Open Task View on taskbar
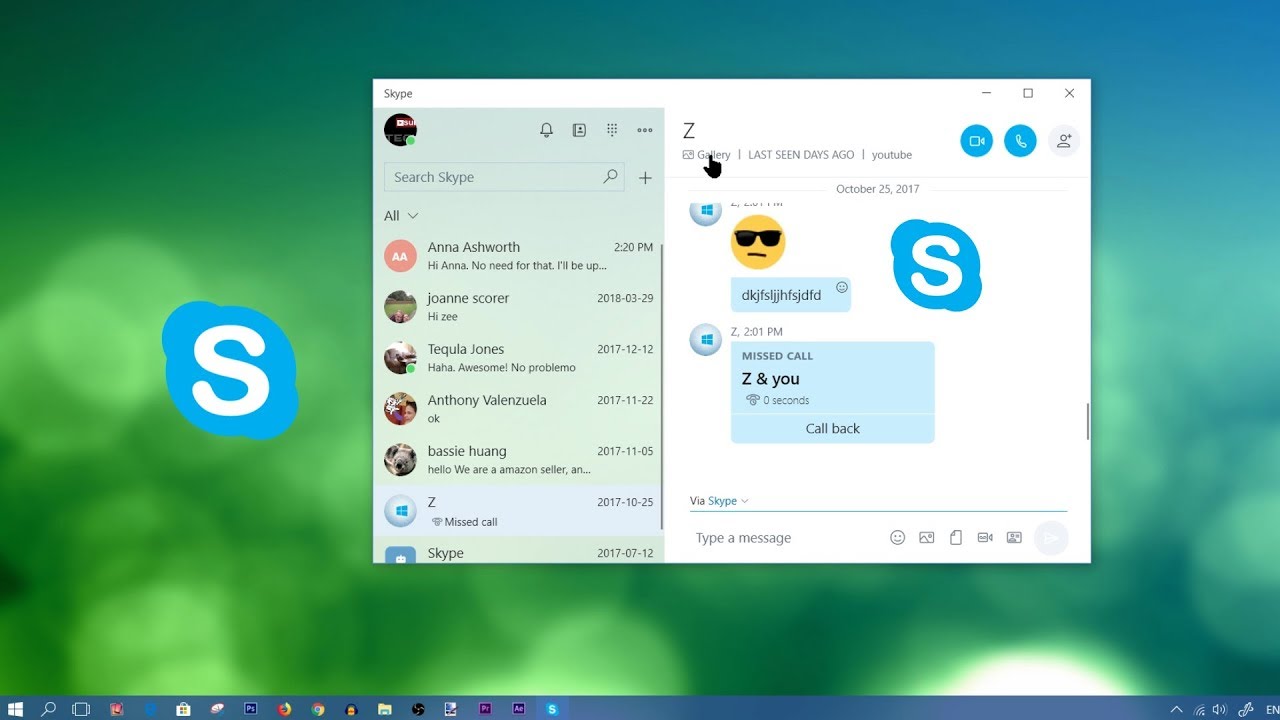The image size is (1280, 720). click(81, 709)
